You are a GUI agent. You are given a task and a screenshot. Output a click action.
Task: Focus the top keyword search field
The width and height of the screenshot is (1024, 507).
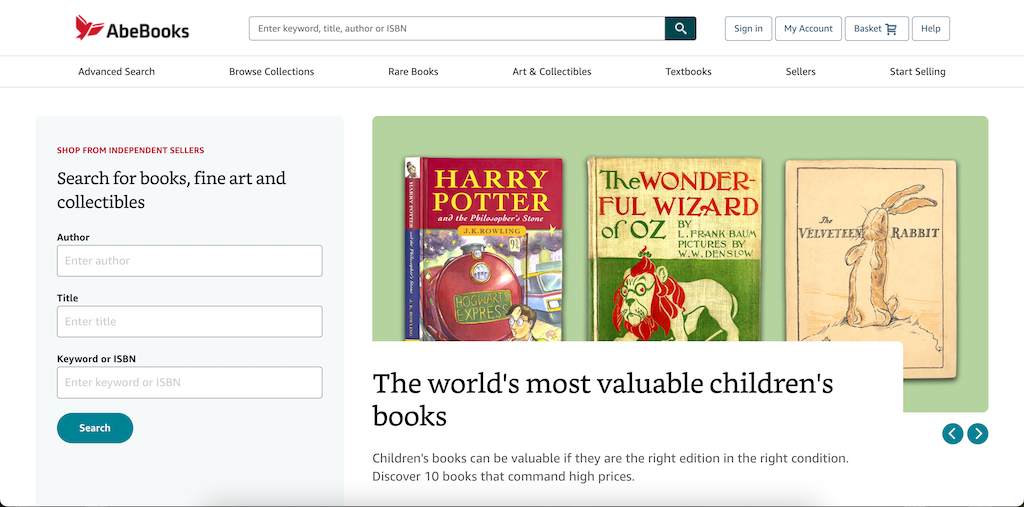tap(456, 29)
